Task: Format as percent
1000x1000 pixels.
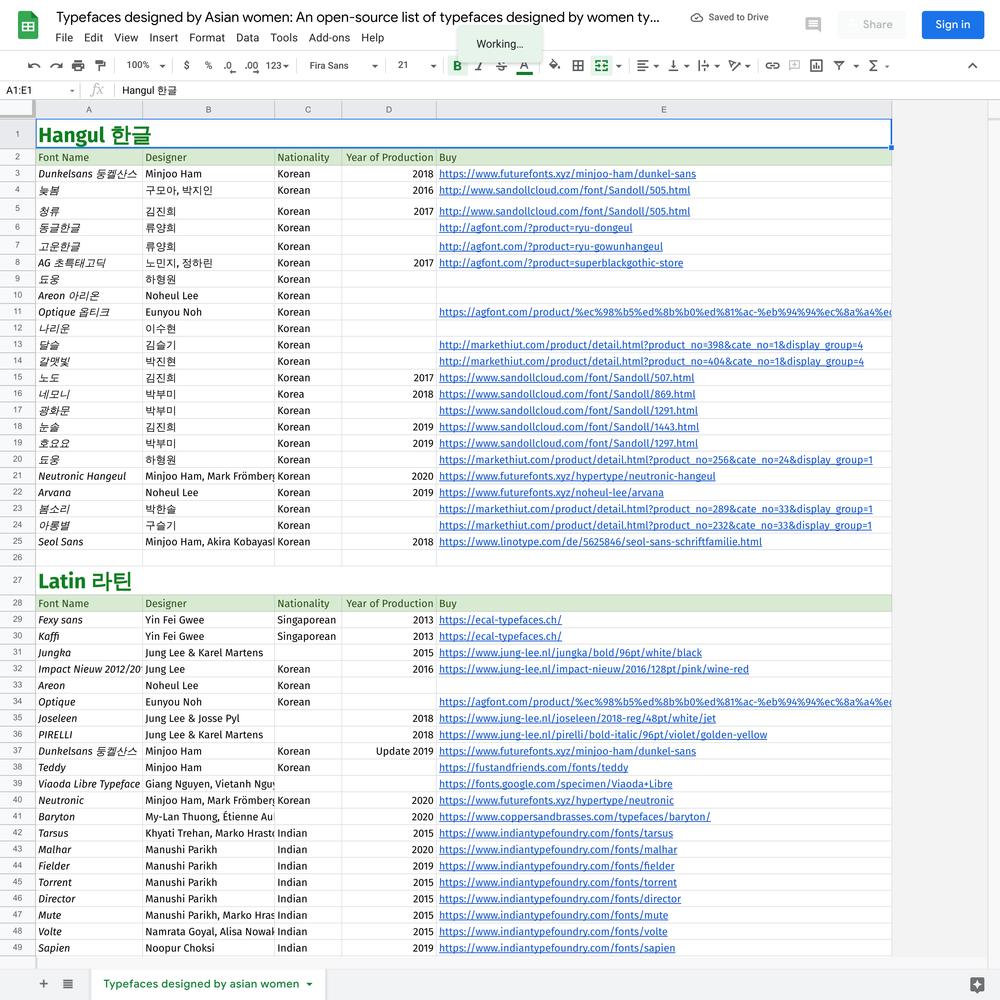Action: click(x=208, y=66)
